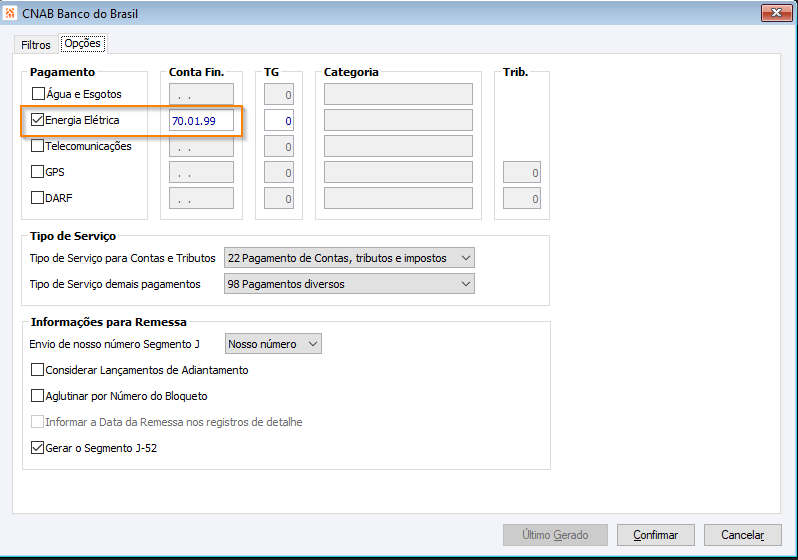Cancel the dialog with Cancelar
The width and height of the screenshot is (798, 560).
point(743,535)
